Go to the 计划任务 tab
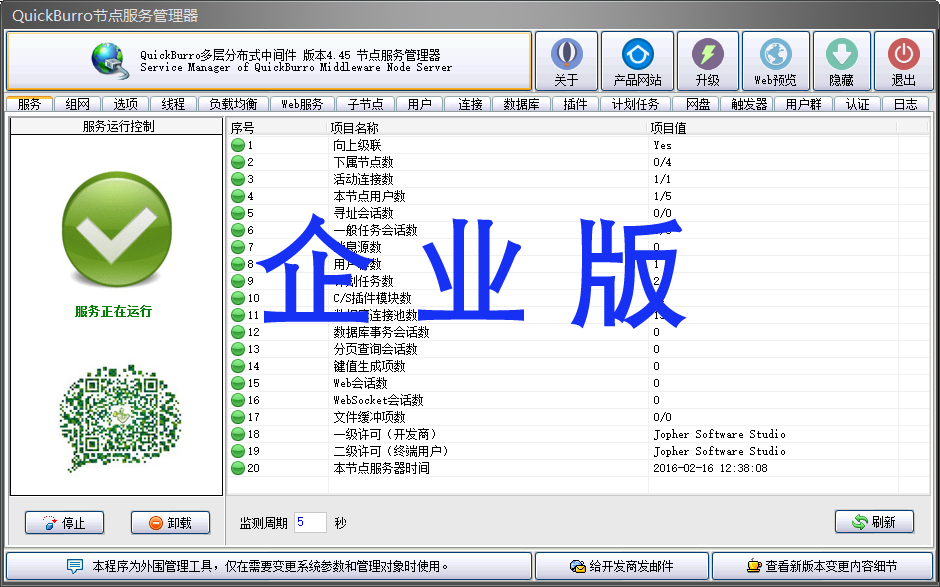 coord(635,104)
